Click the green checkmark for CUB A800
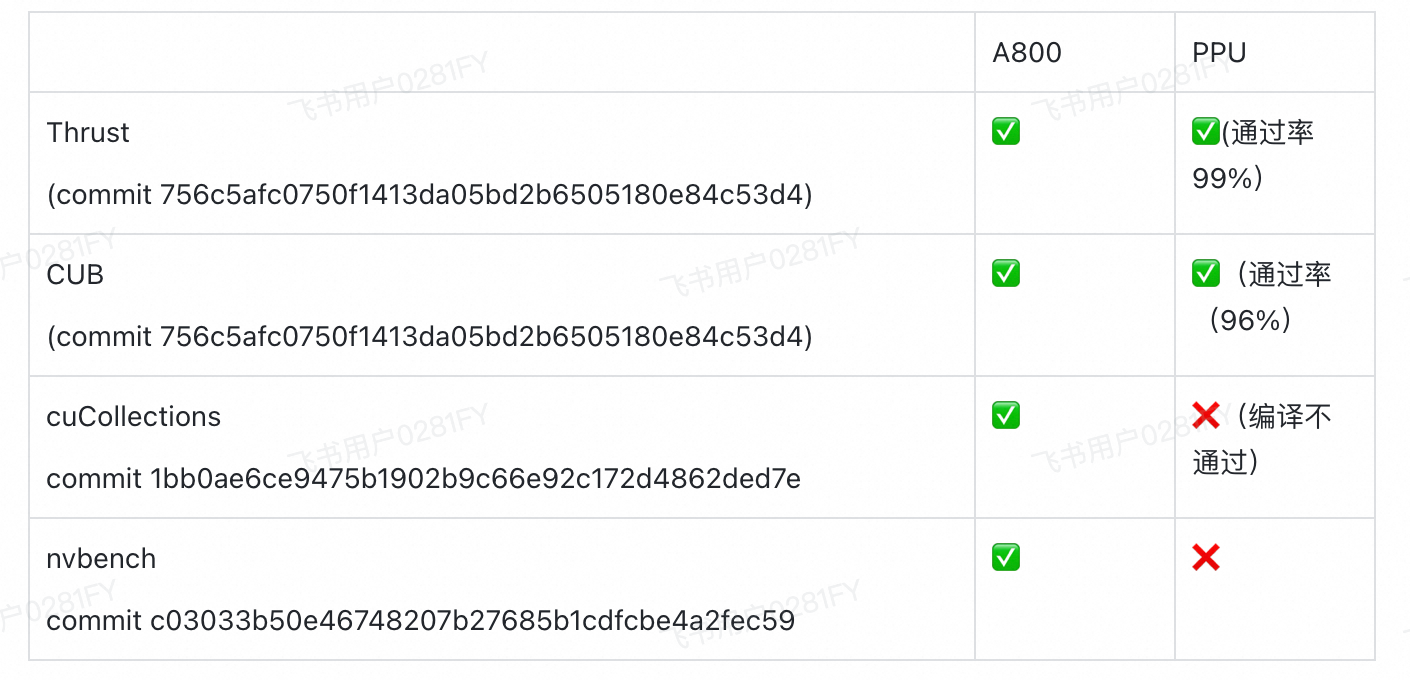1410x680 pixels. (1006, 273)
